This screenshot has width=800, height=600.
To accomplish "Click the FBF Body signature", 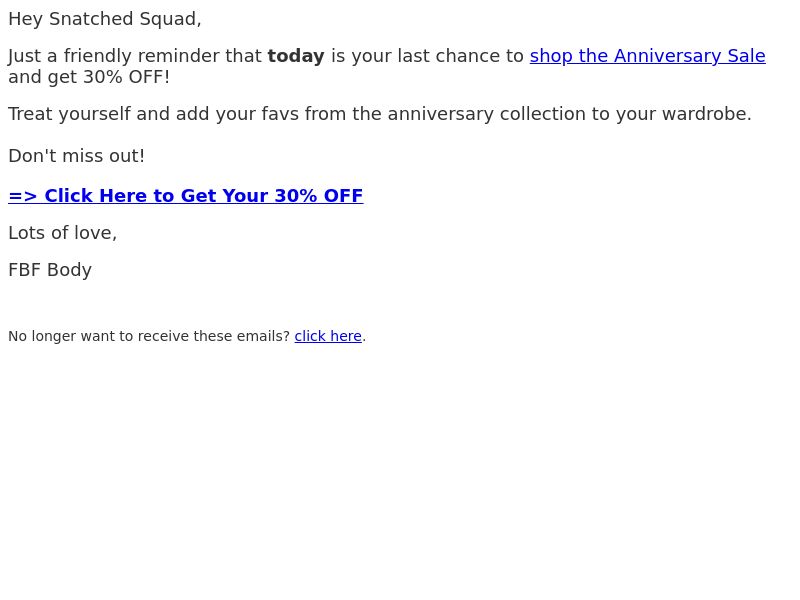I will click(x=50, y=269).
